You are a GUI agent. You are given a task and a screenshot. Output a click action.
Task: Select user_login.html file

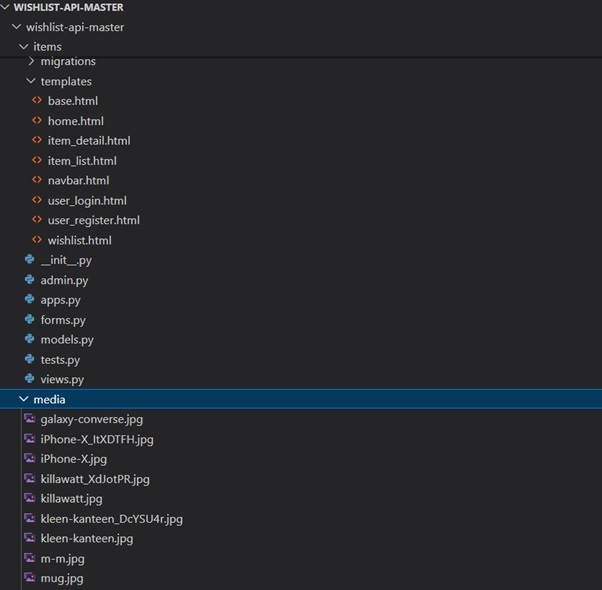coord(86,201)
